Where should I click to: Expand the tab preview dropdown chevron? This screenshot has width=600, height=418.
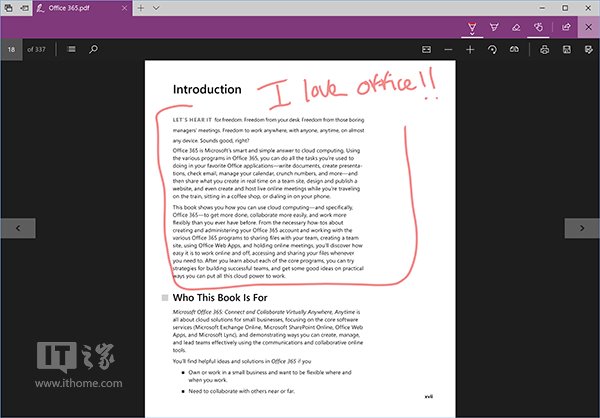[x=156, y=8]
